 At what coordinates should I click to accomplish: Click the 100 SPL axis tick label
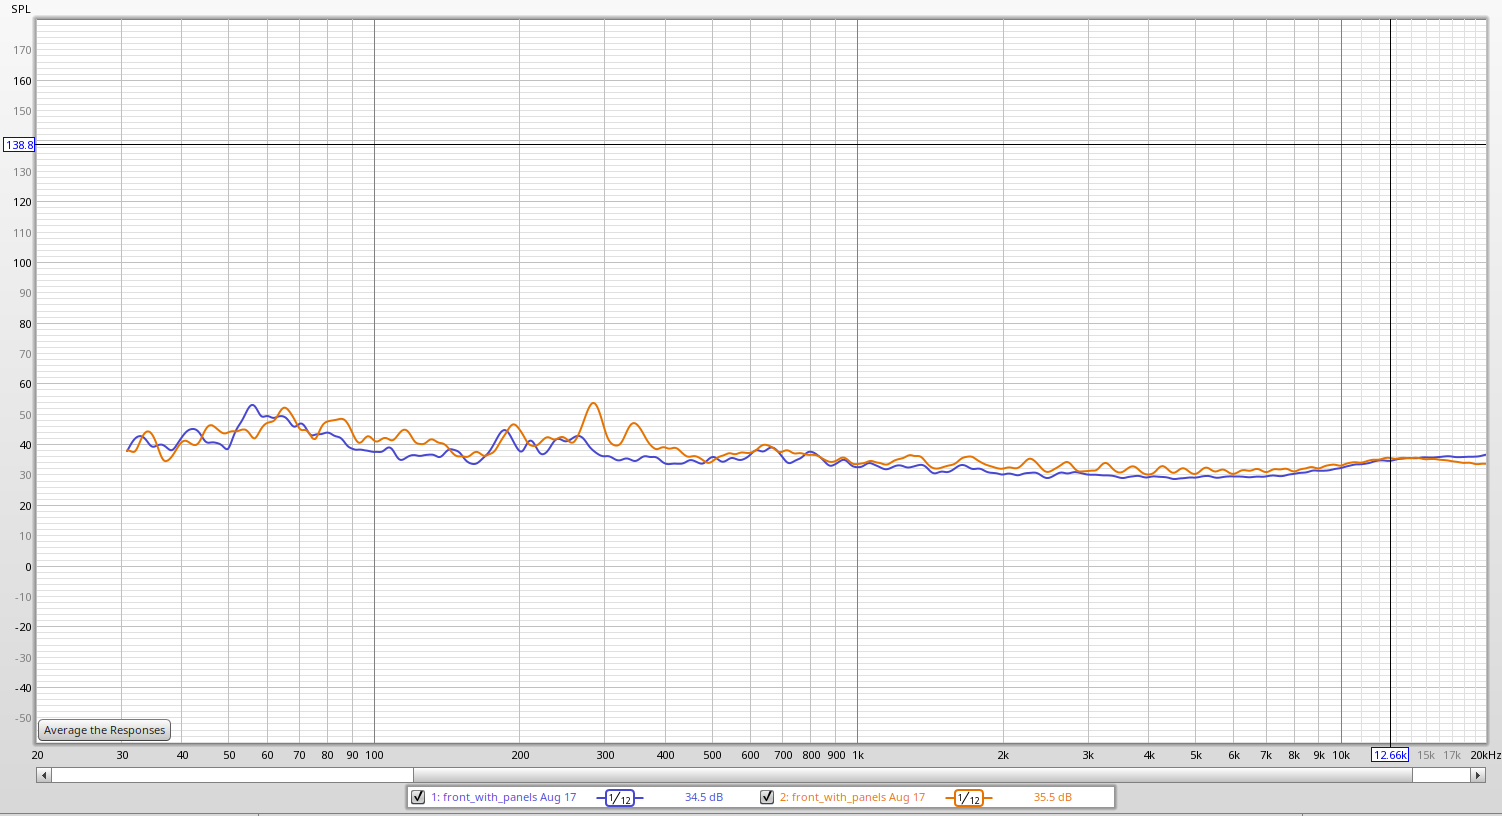22,263
